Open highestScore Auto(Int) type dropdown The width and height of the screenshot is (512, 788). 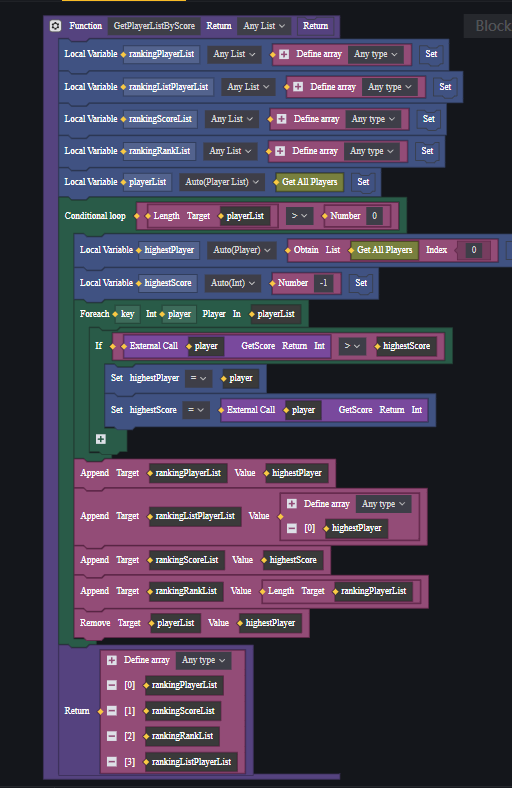coord(233,283)
